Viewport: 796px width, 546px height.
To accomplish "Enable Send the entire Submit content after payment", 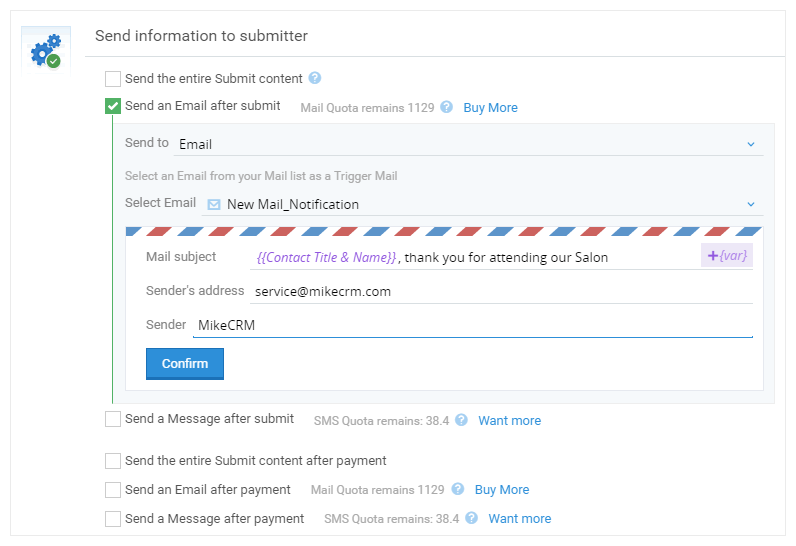I will click(x=113, y=461).
